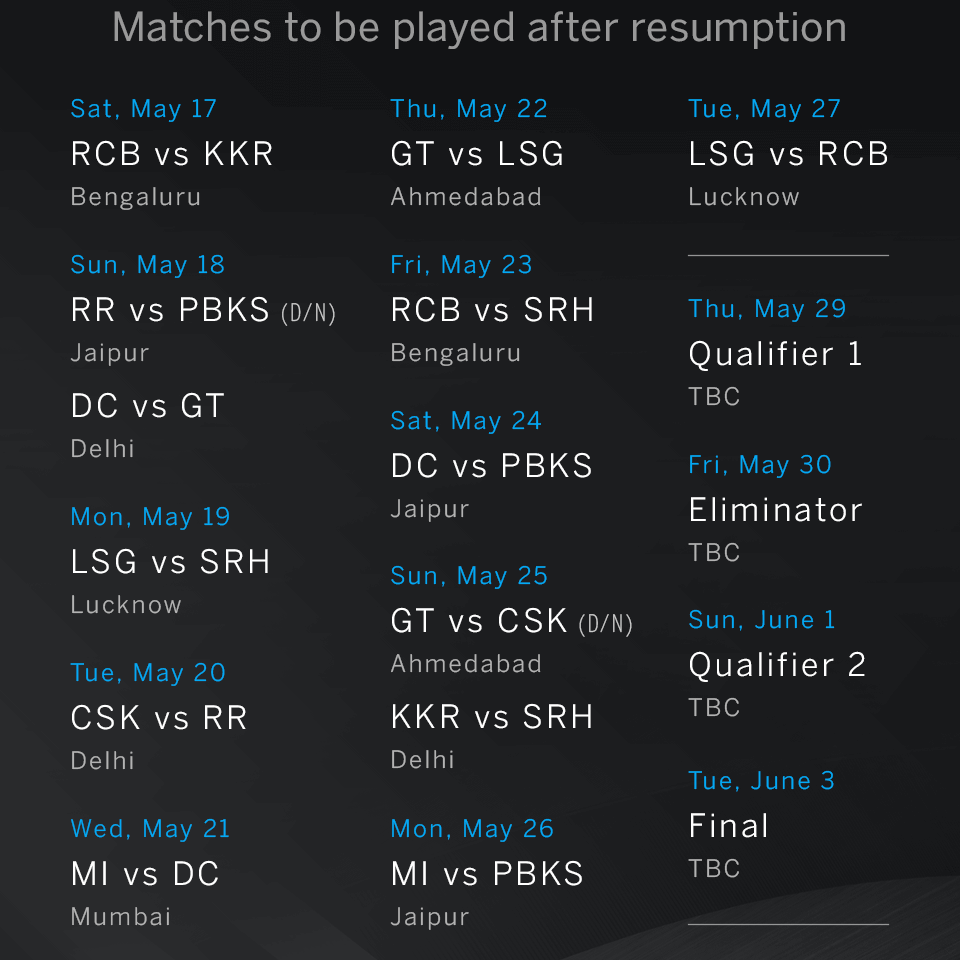Select DC vs GT in Delhi
This screenshot has width=960, height=960.
tap(148, 406)
